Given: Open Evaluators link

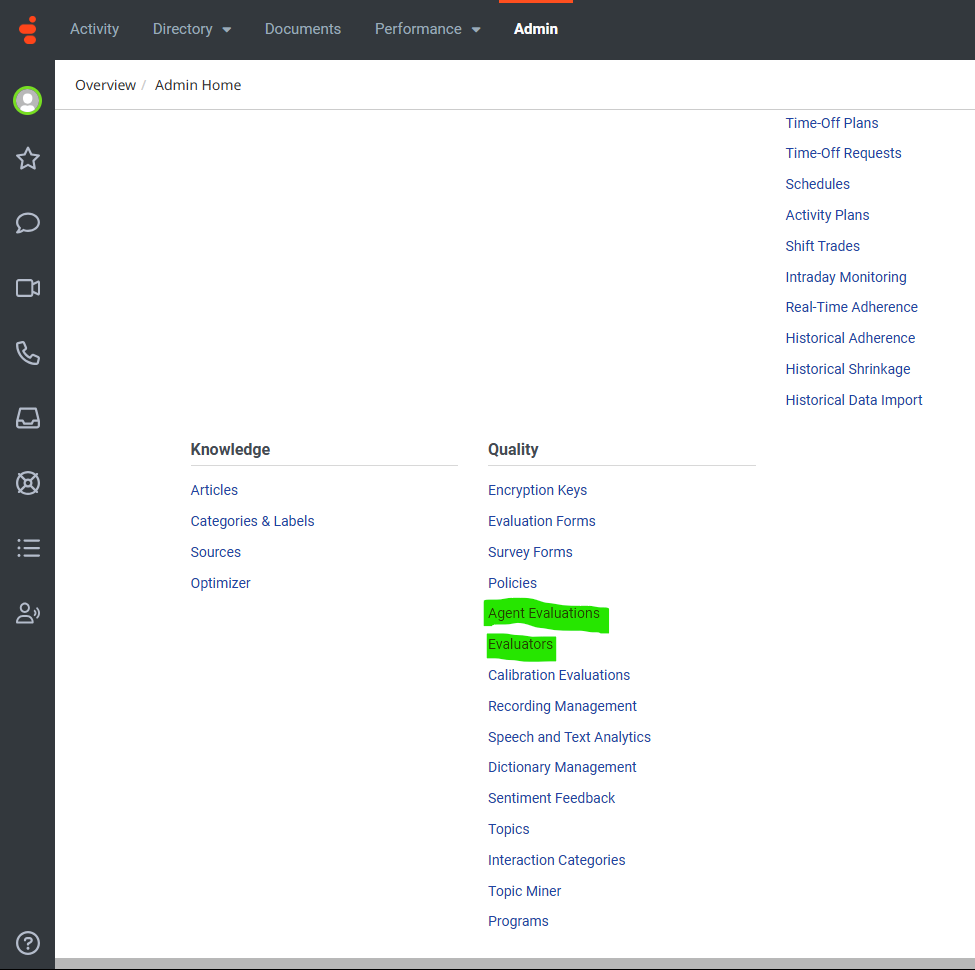Looking at the screenshot, I should click(520, 644).
